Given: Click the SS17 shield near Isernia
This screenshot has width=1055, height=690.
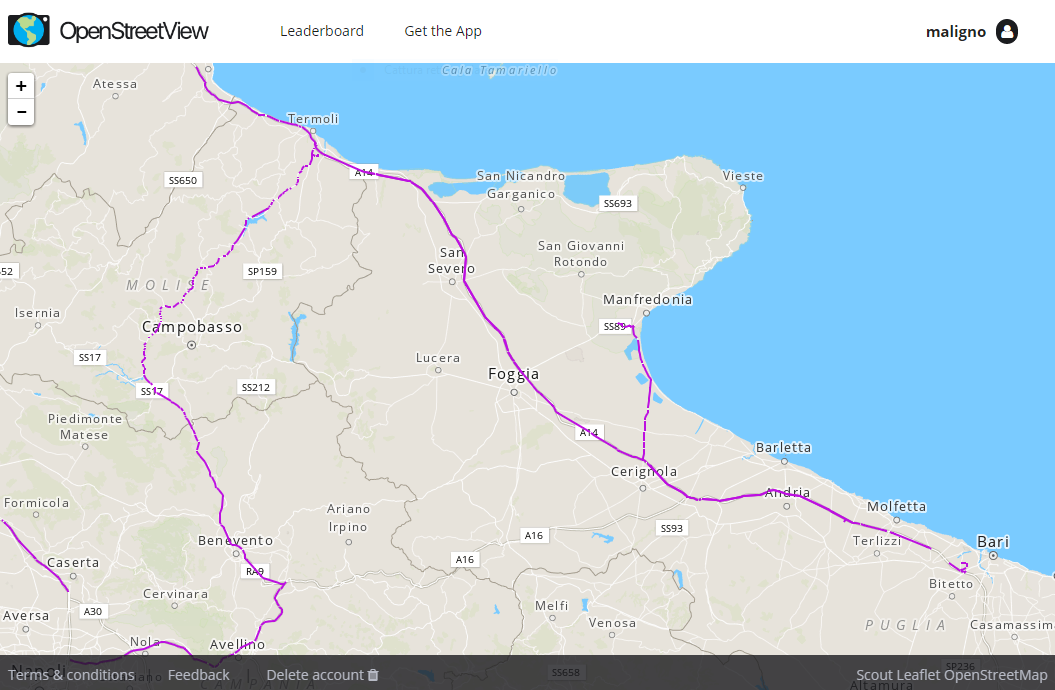Looking at the screenshot, I should coord(89,357).
